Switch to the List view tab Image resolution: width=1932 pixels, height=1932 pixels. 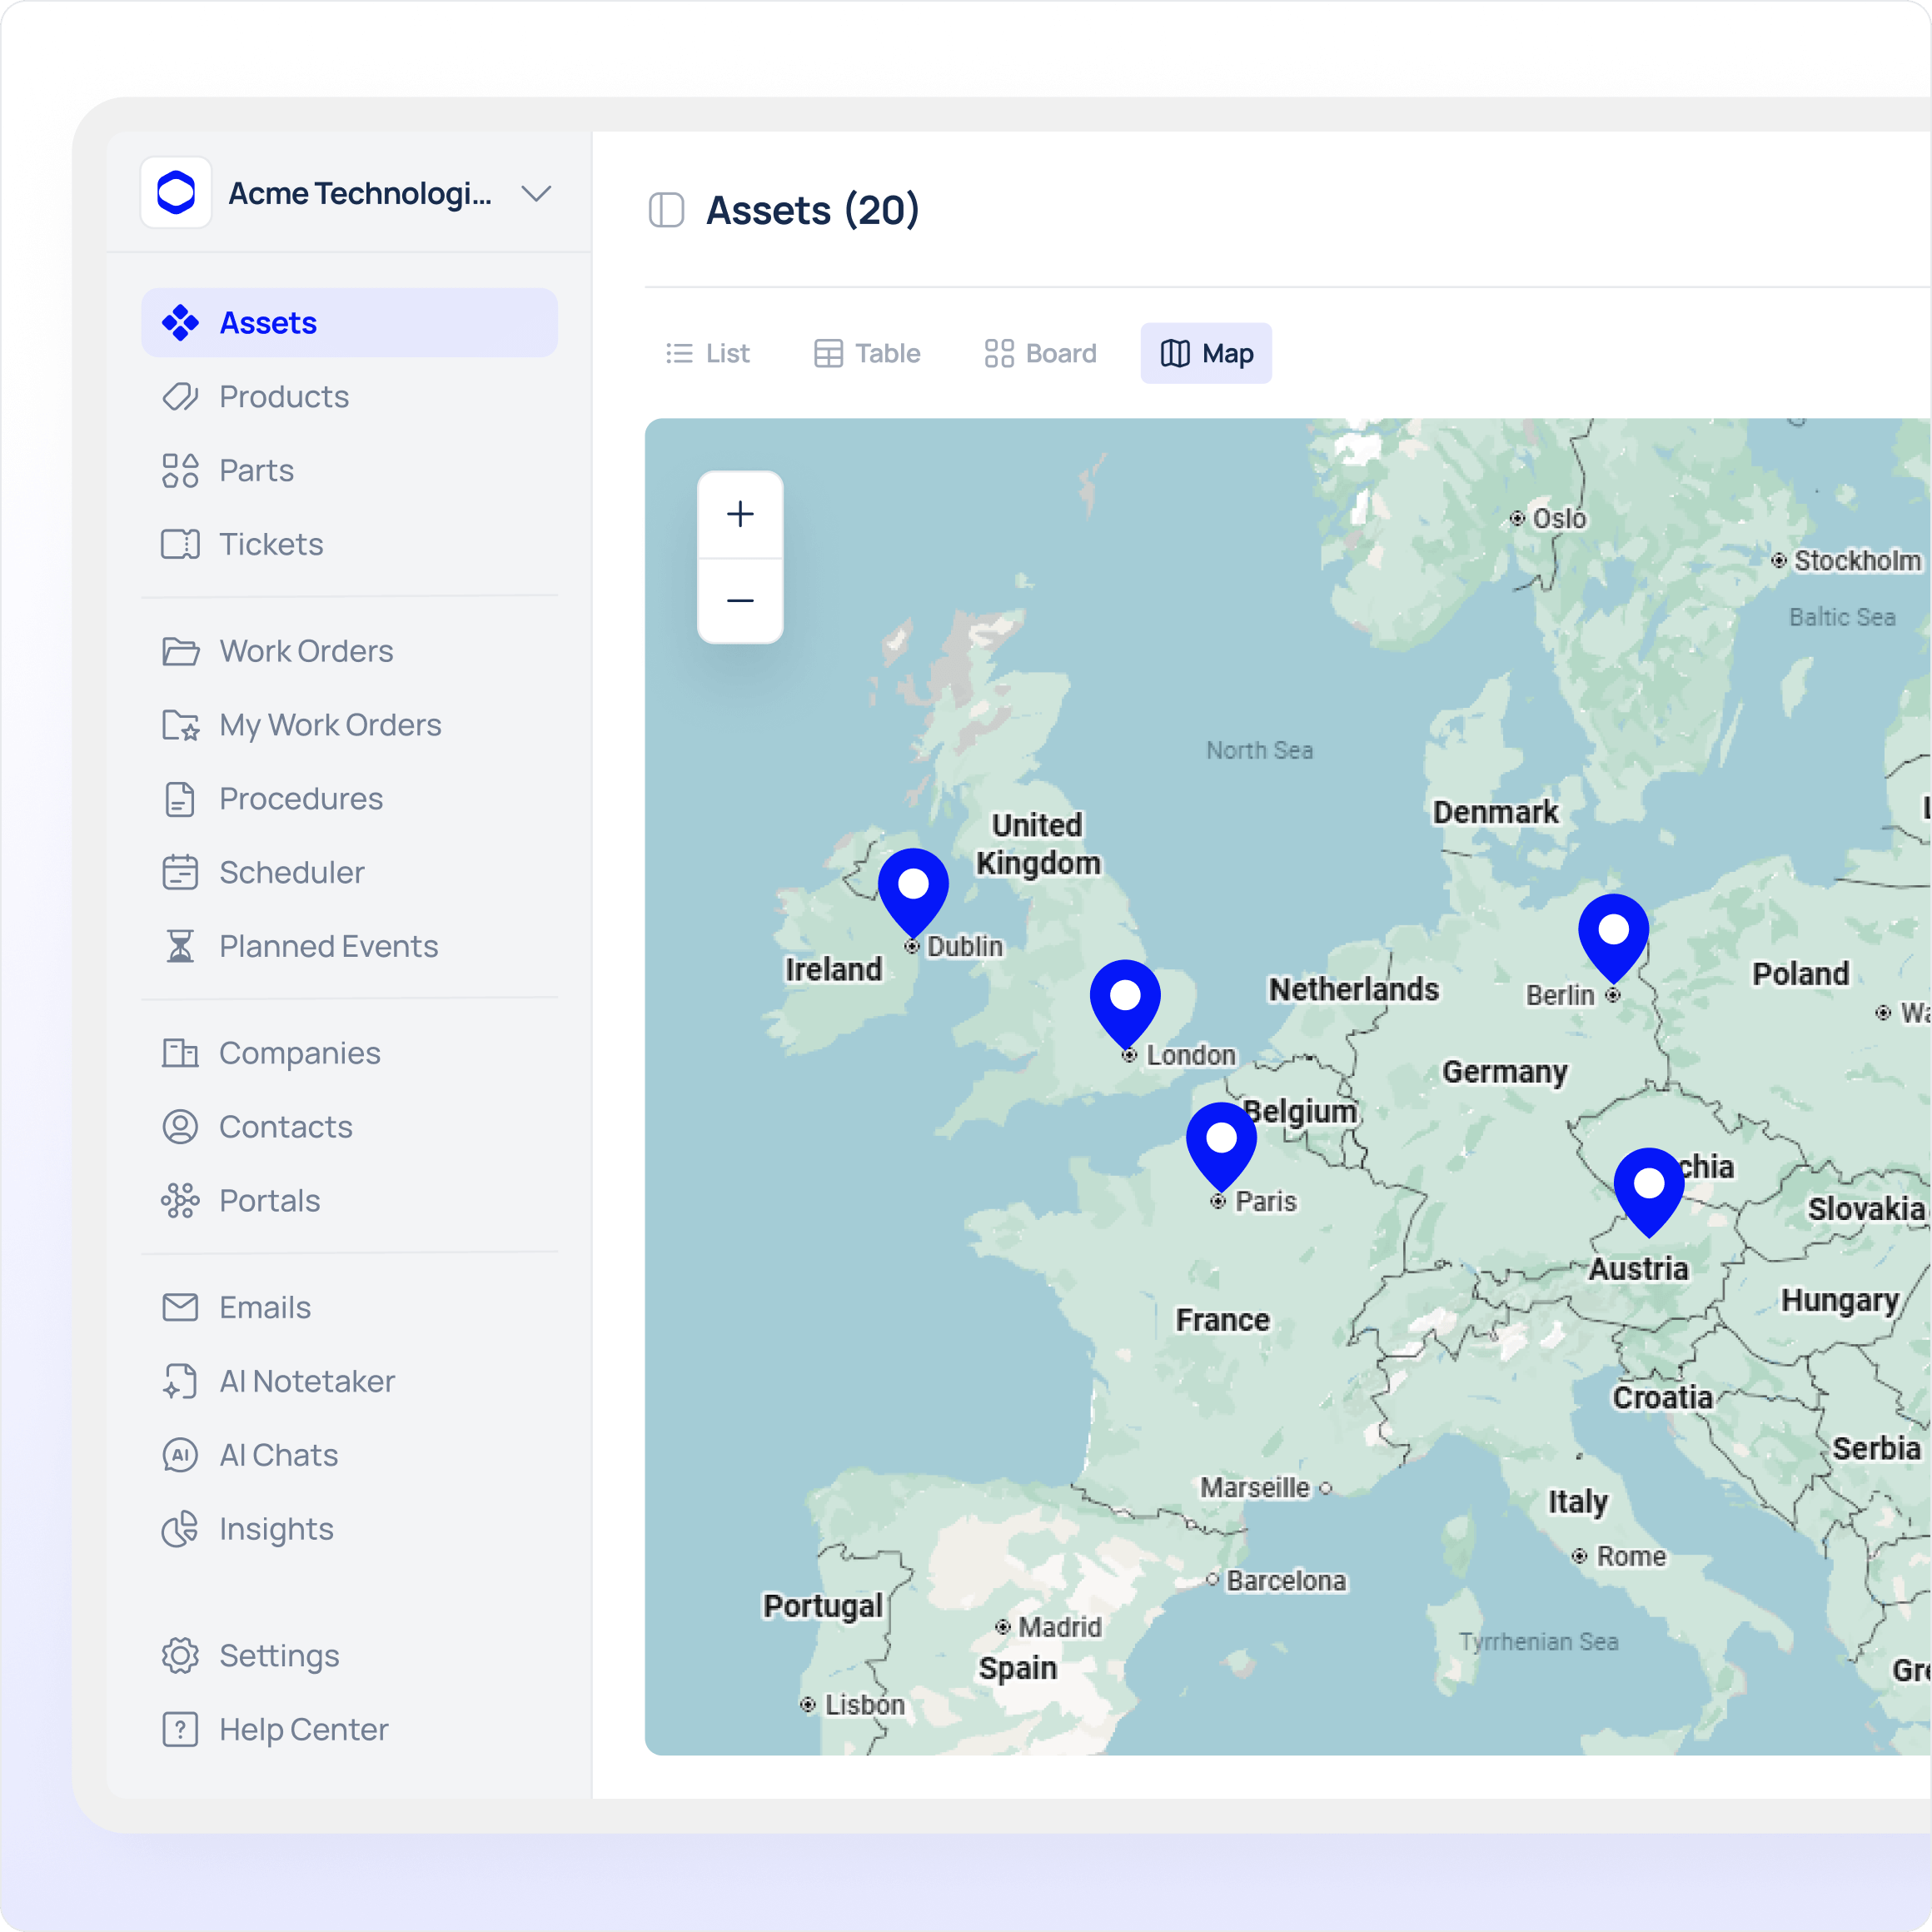[x=708, y=353]
